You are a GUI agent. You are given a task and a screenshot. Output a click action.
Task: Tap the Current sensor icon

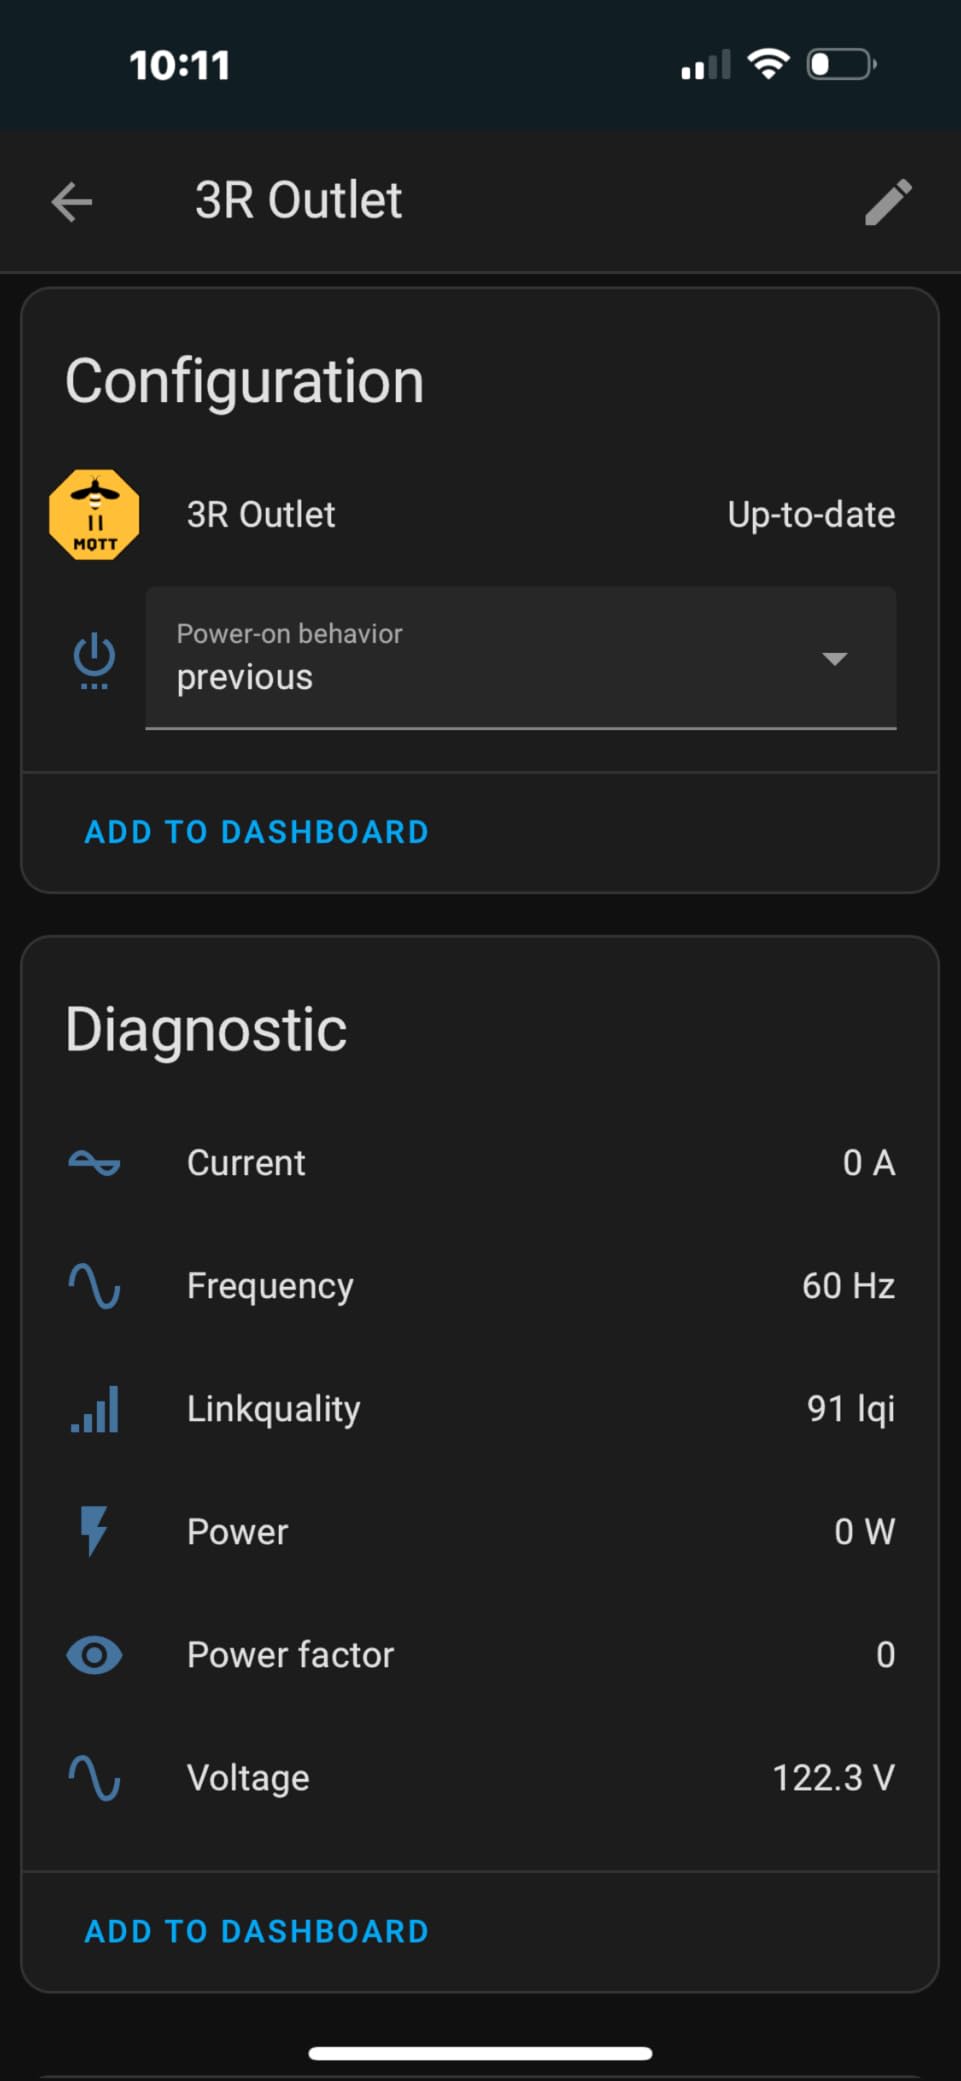tap(94, 1163)
